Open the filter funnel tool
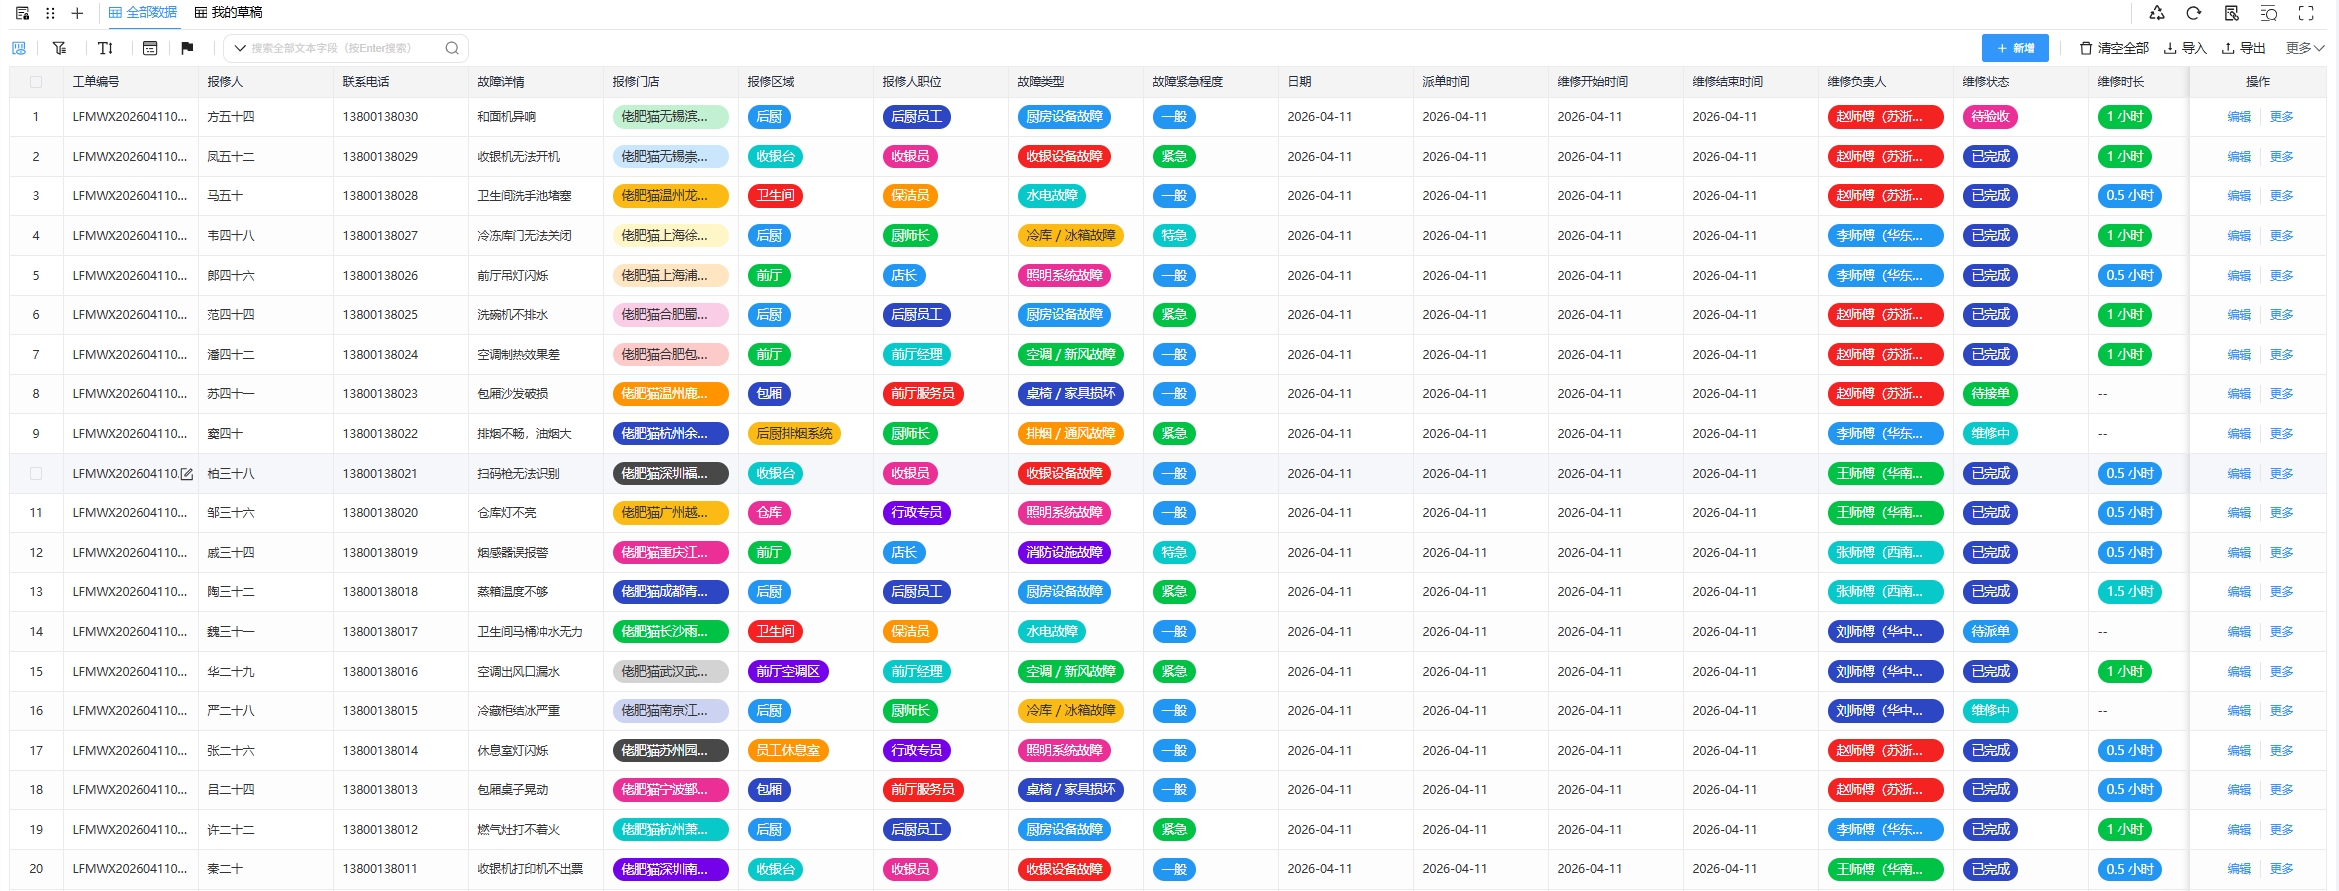 point(60,48)
